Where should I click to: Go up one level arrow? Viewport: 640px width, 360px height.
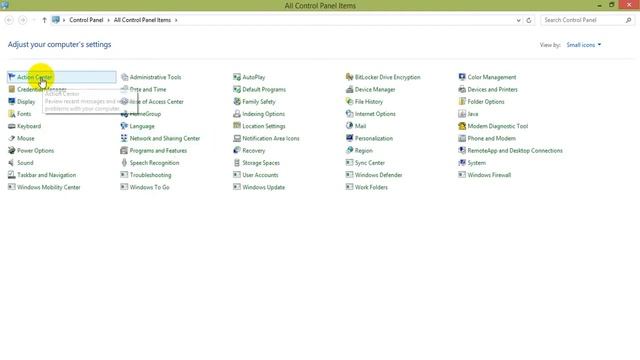pyautogui.click(x=44, y=20)
